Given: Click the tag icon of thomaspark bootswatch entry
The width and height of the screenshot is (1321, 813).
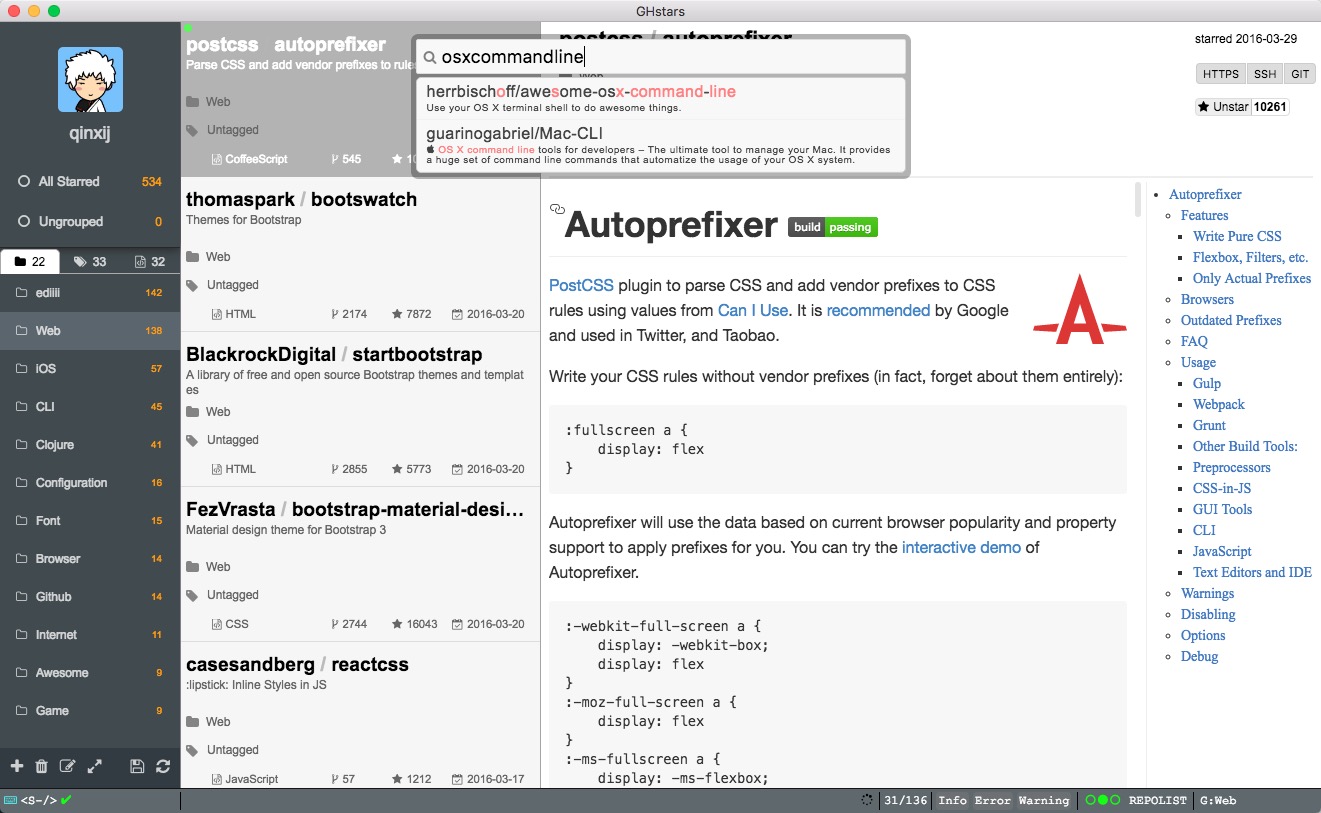Looking at the screenshot, I should (192, 285).
